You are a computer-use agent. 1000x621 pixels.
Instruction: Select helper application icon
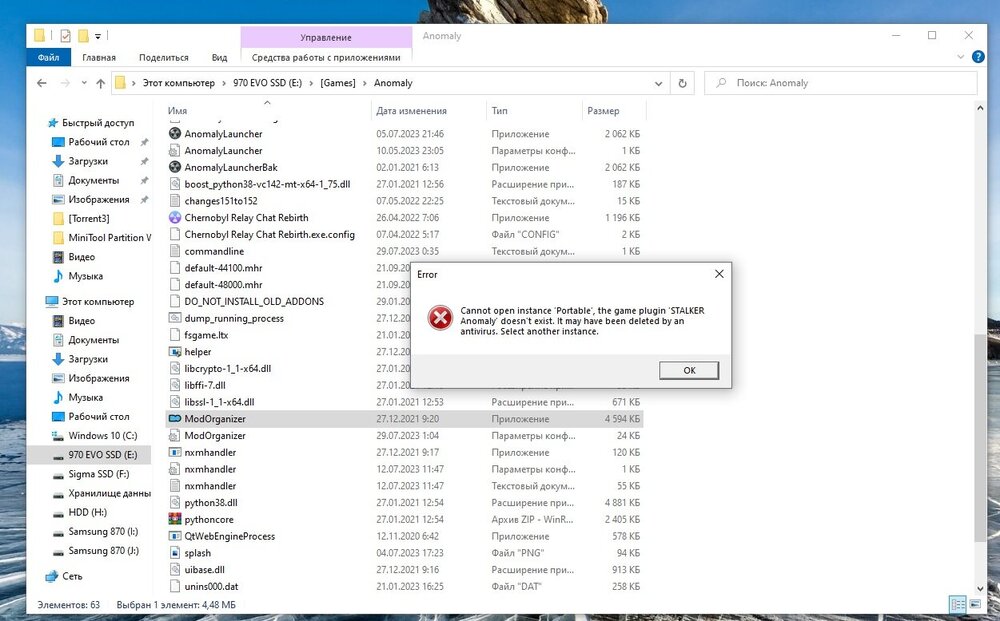point(175,352)
